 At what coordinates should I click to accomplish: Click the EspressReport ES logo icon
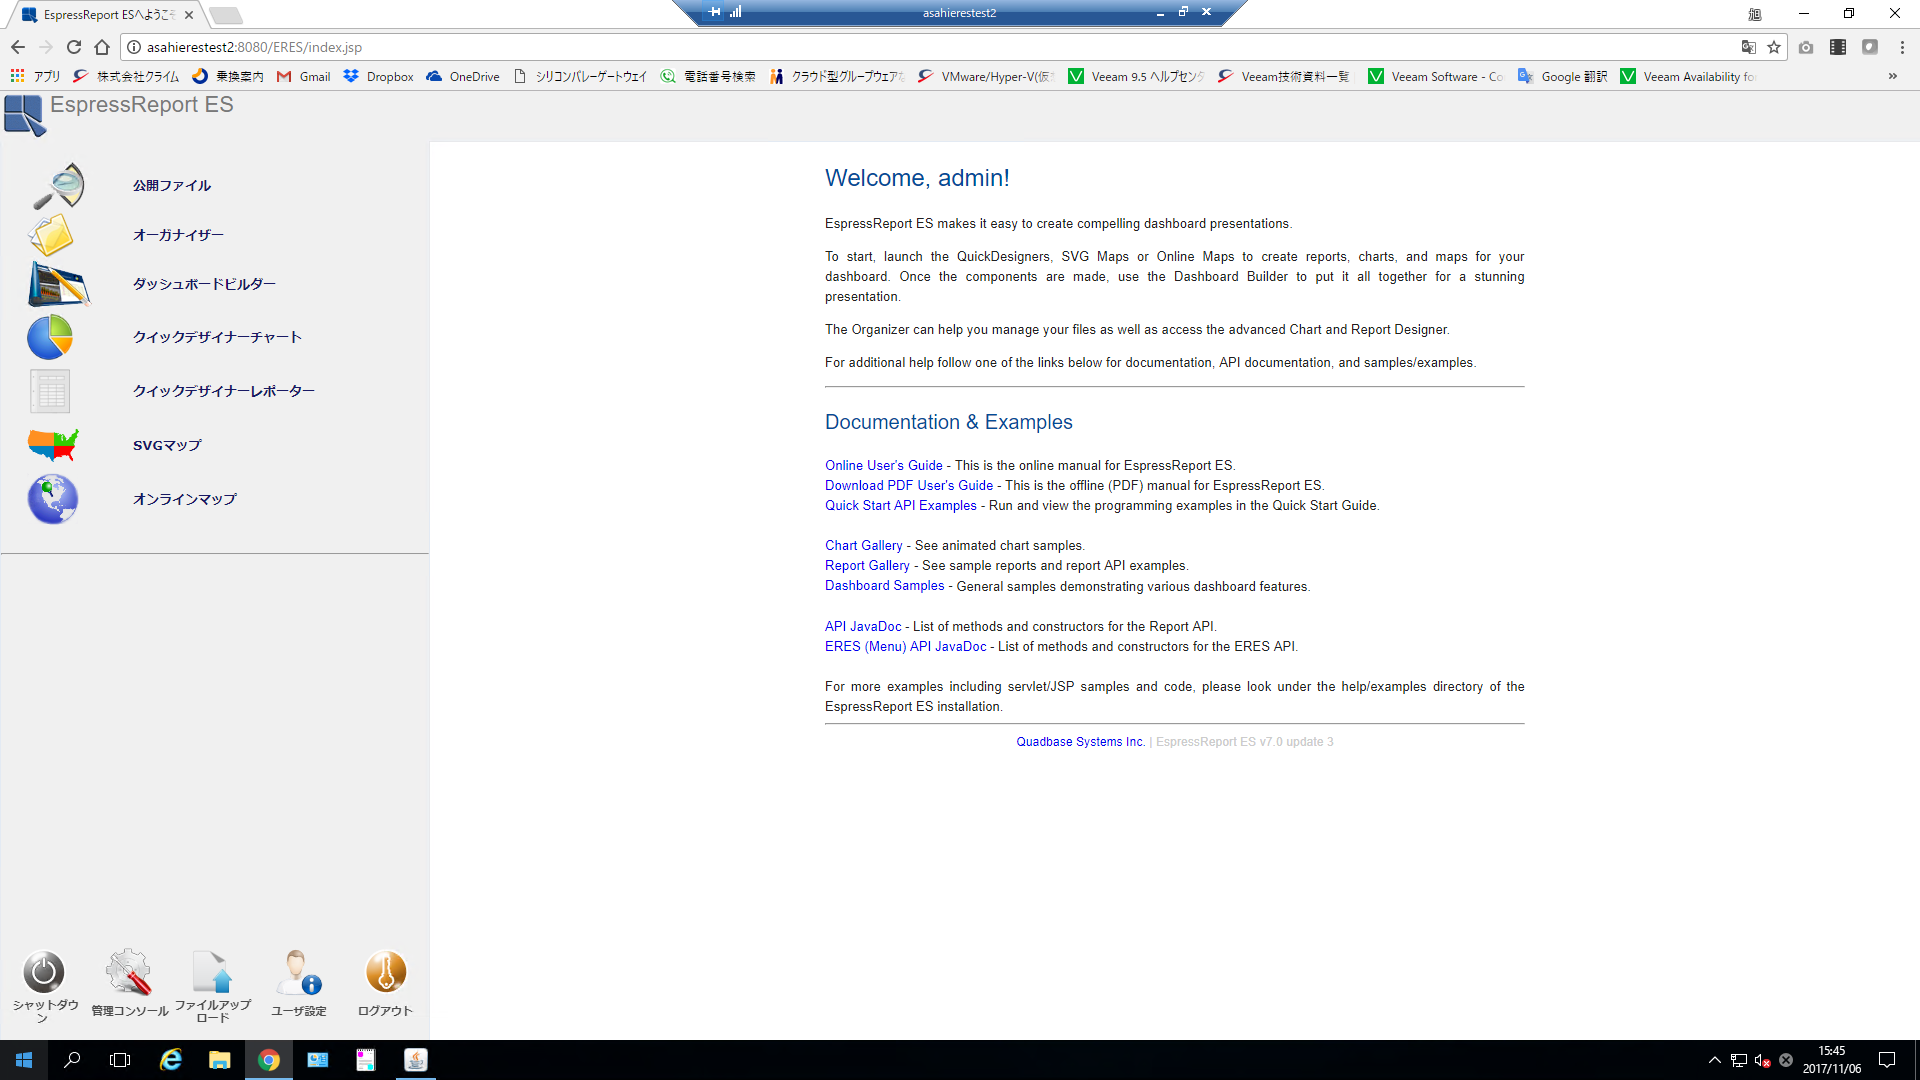24,115
